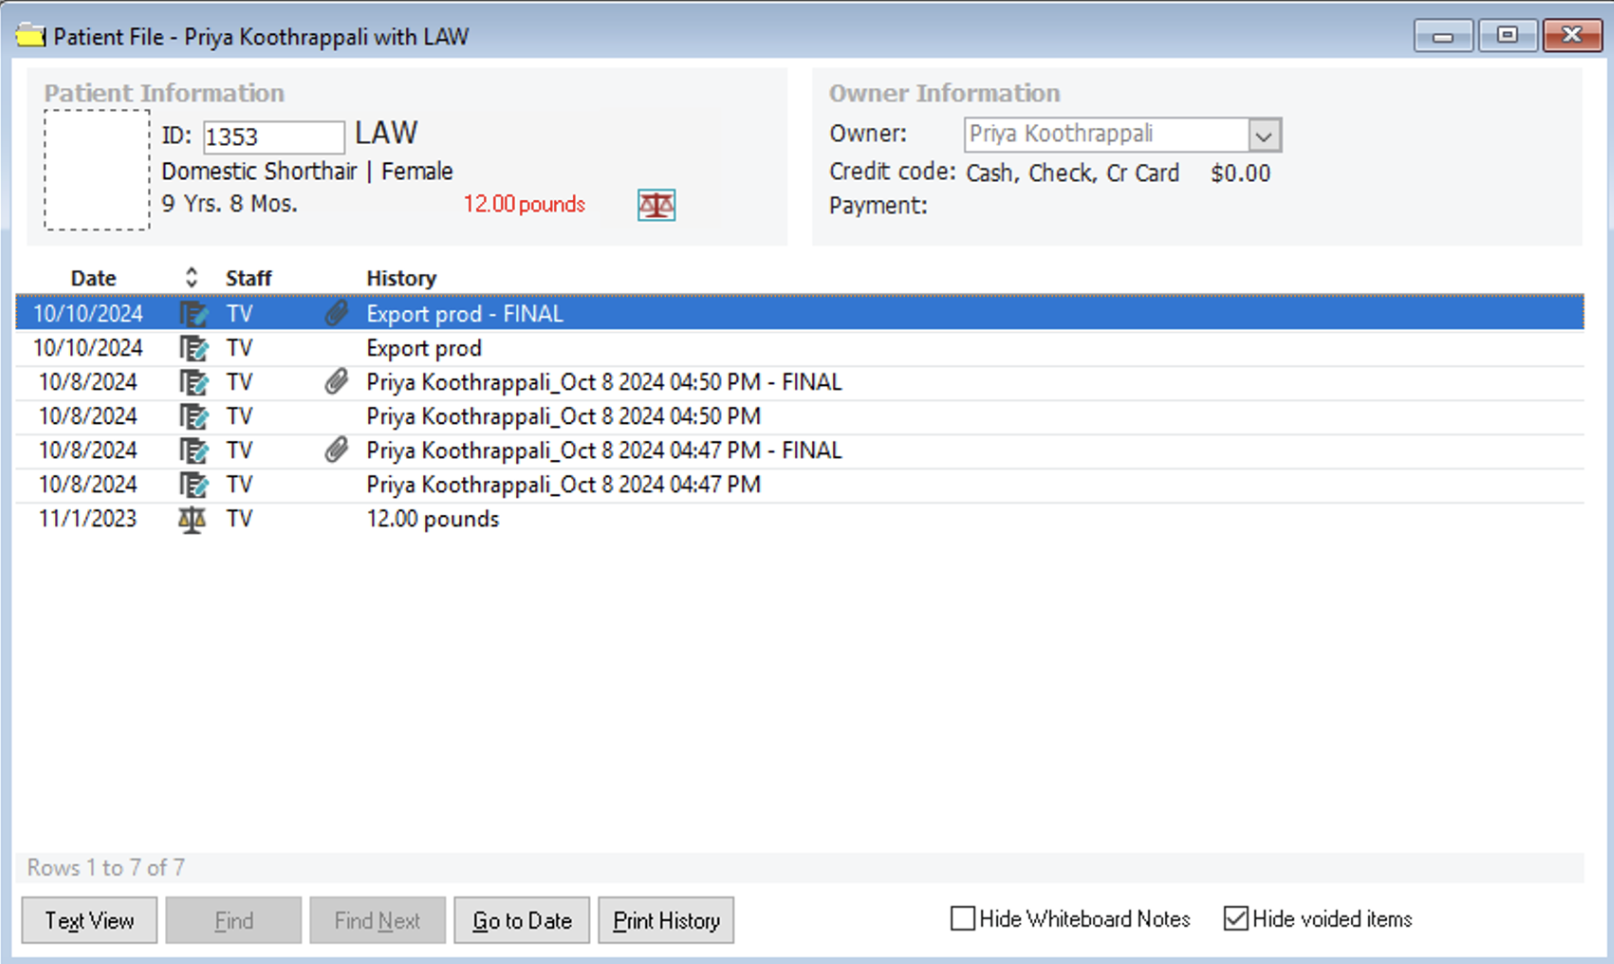Click the Staff column header
Viewport: 1614px width, 964px height.
click(248, 278)
